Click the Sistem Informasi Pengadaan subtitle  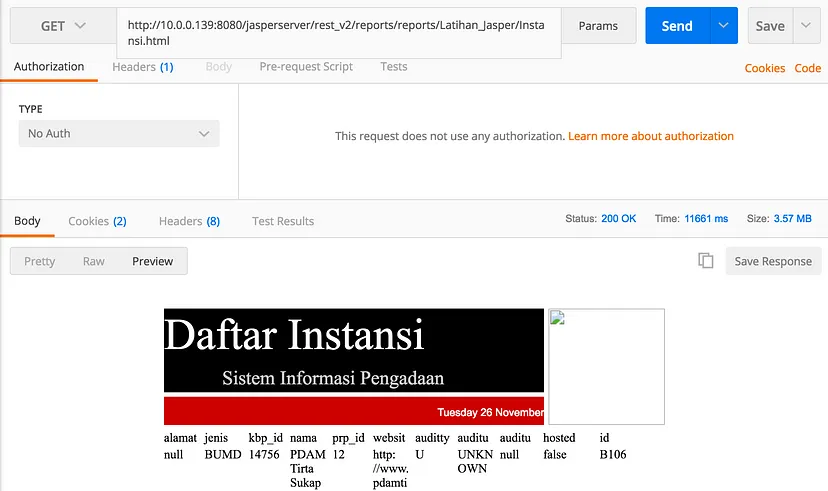pyautogui.click(x=333, y=378)
